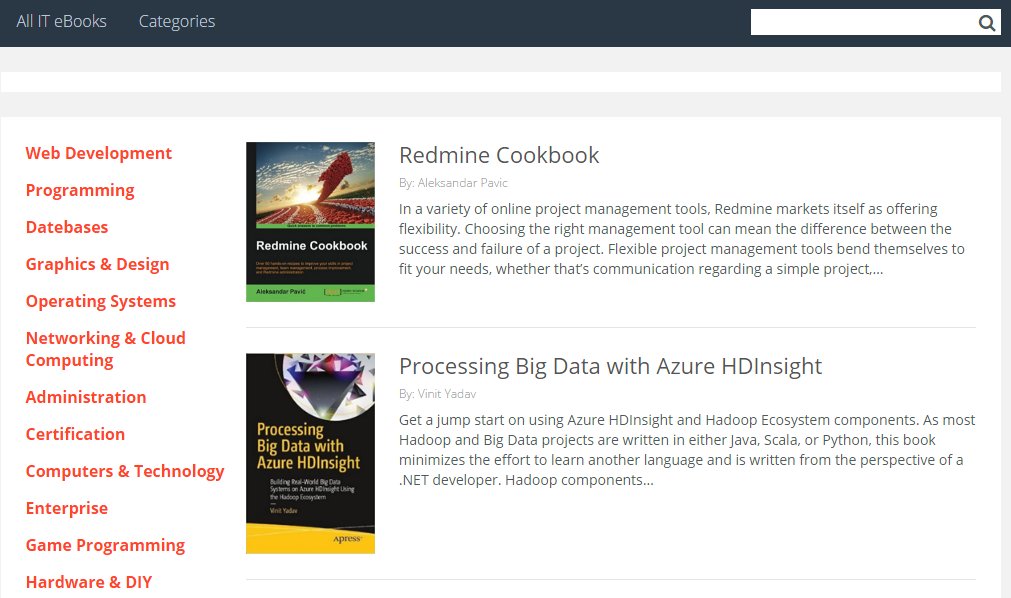The width and height of the screenshot is (1011, 598).
Task: Open Processing Big Data with Azure HDInsight title
Action: [x=610, y=366]
